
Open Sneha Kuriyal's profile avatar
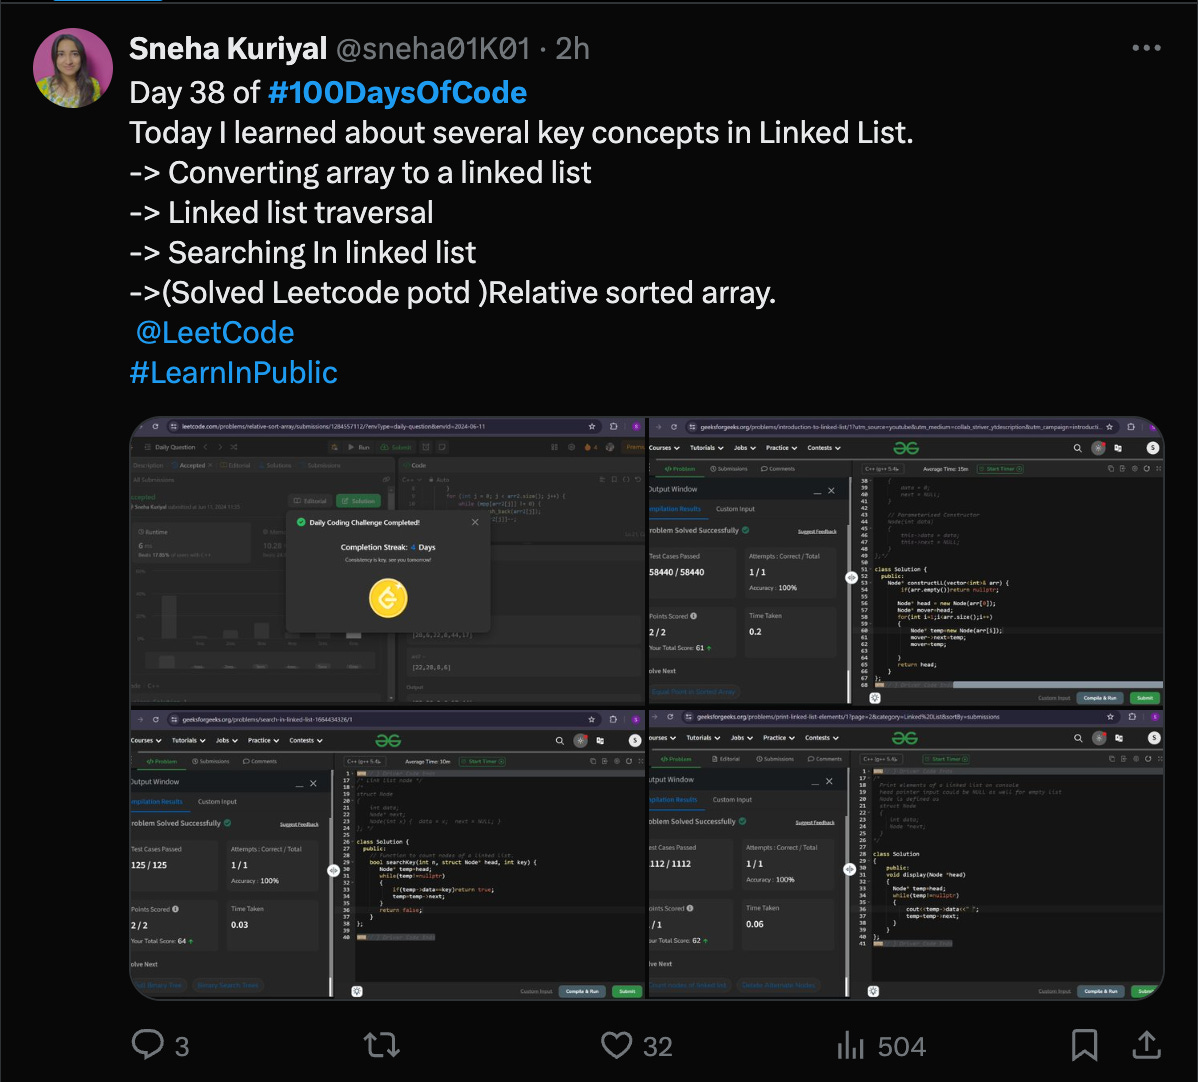(x=73, y=68)
